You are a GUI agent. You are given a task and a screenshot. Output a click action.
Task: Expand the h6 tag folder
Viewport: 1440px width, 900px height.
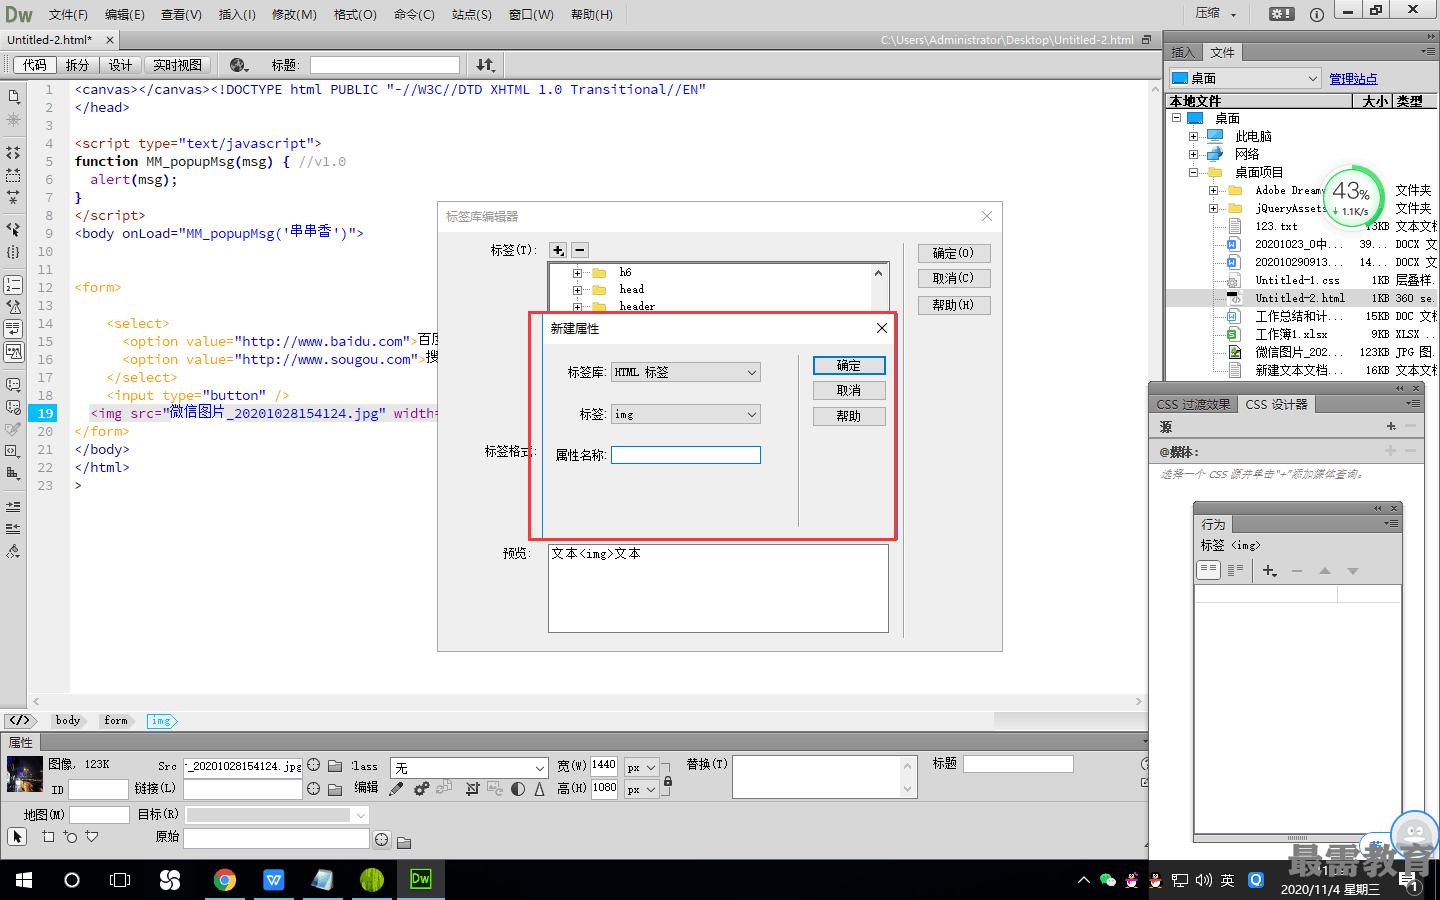pyautogui.click(x=577, y=273)
